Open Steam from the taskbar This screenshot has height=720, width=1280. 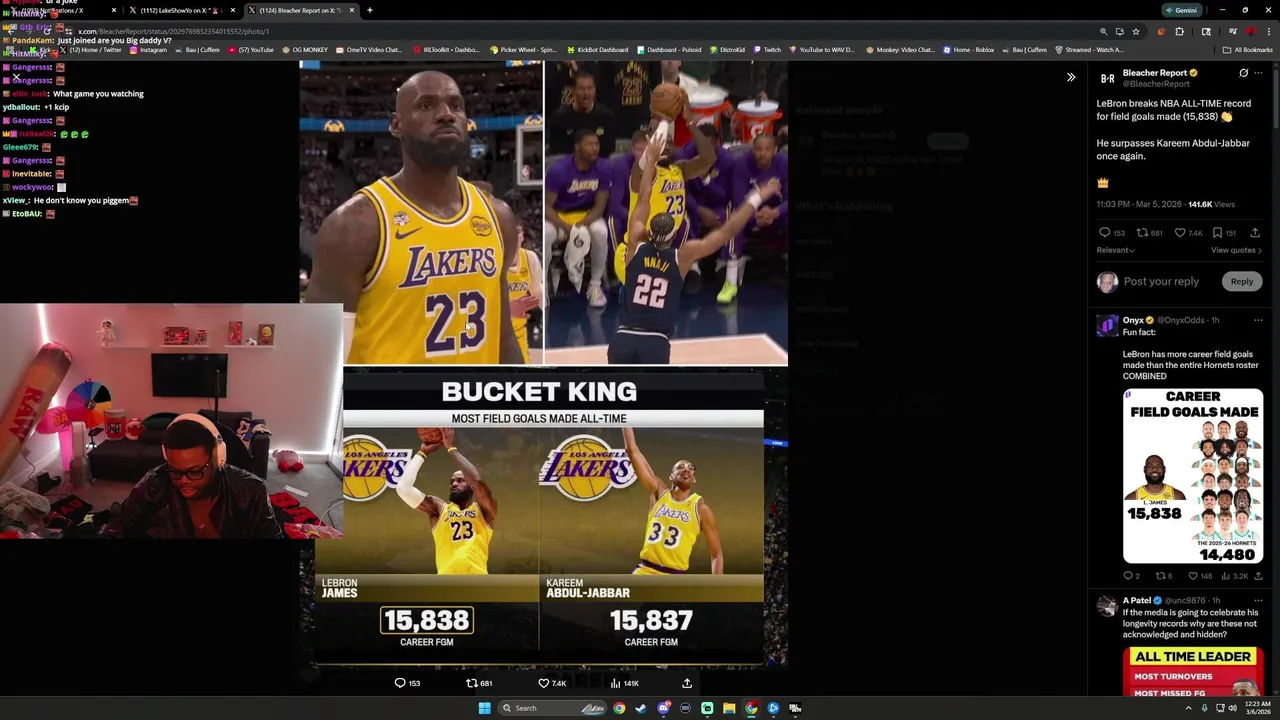(641, 708)
